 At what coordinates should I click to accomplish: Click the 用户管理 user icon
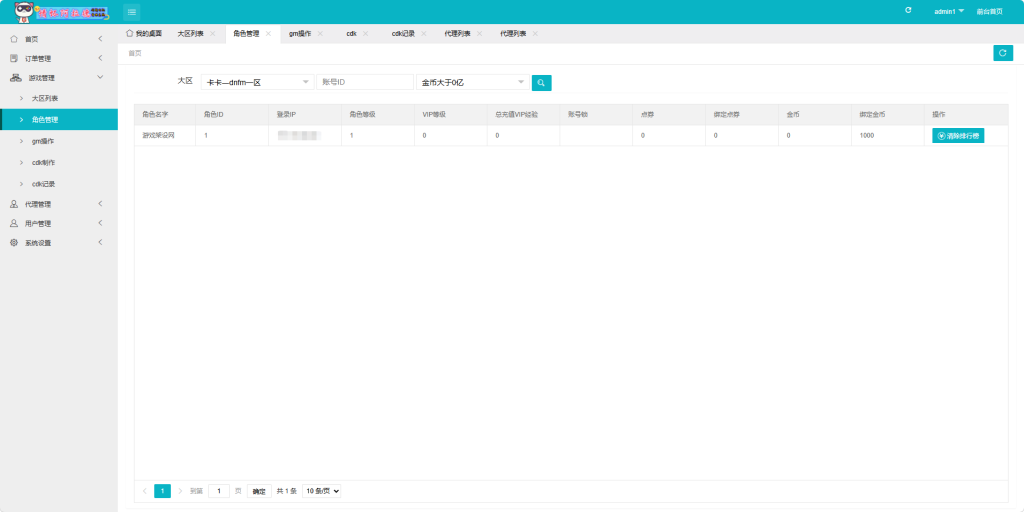tap(14, 223)
